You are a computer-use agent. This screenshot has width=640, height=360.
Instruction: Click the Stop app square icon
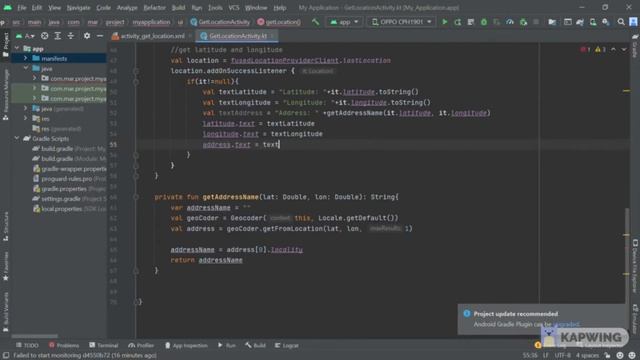(x=536, y=22)
